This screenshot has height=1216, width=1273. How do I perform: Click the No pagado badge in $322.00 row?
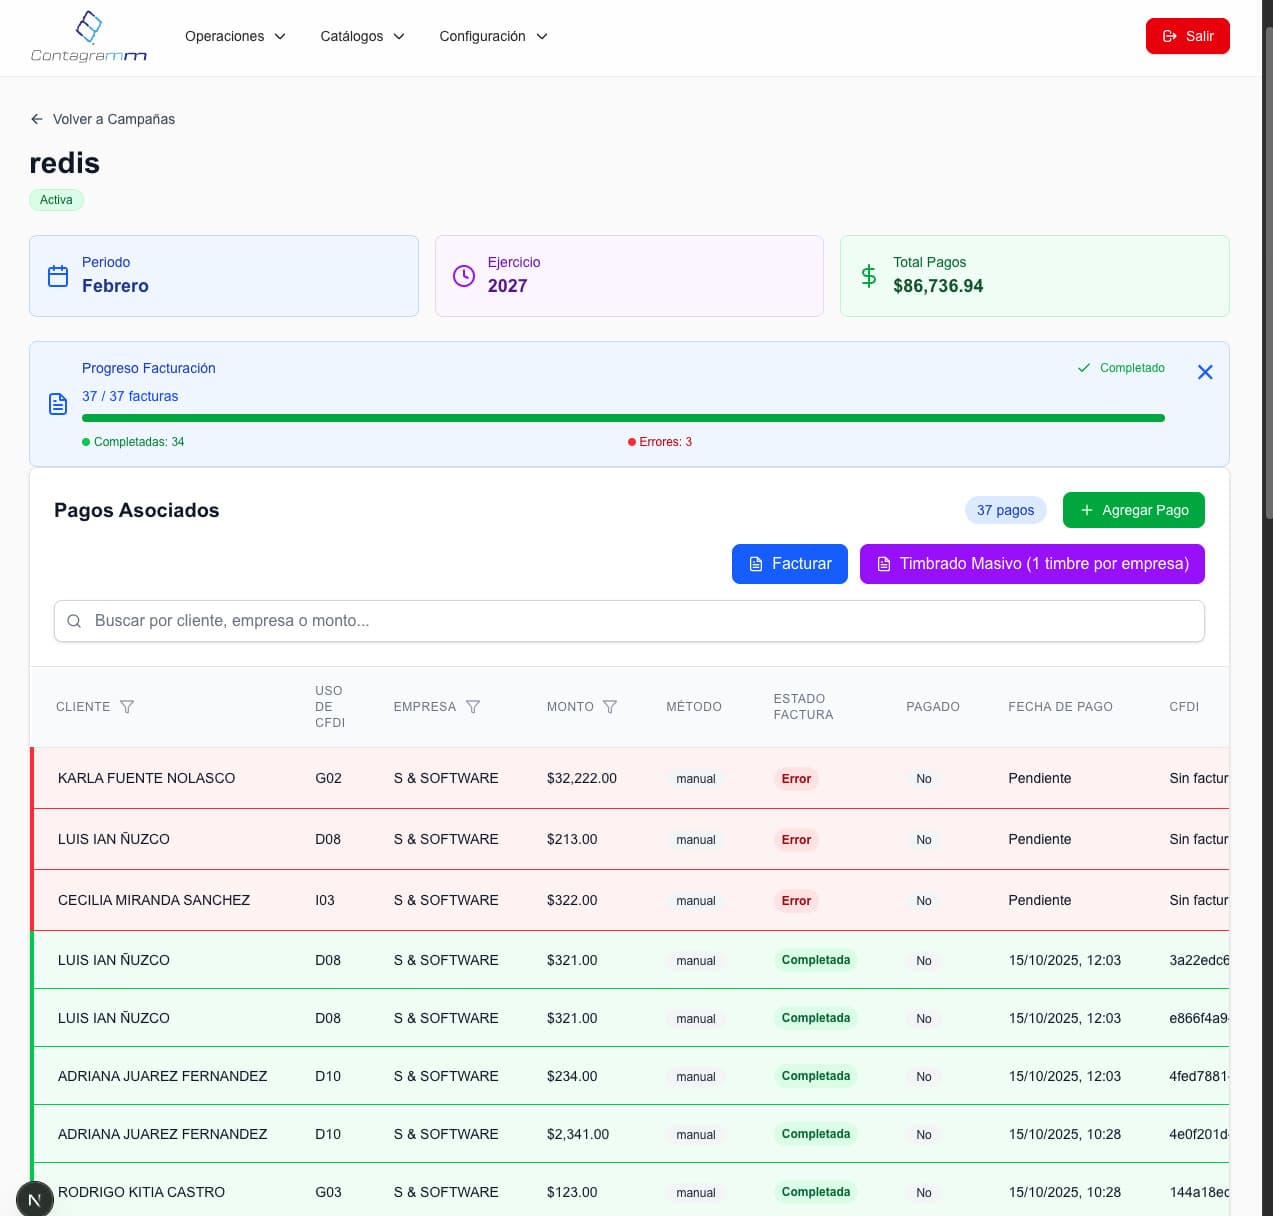coord(924,901)
